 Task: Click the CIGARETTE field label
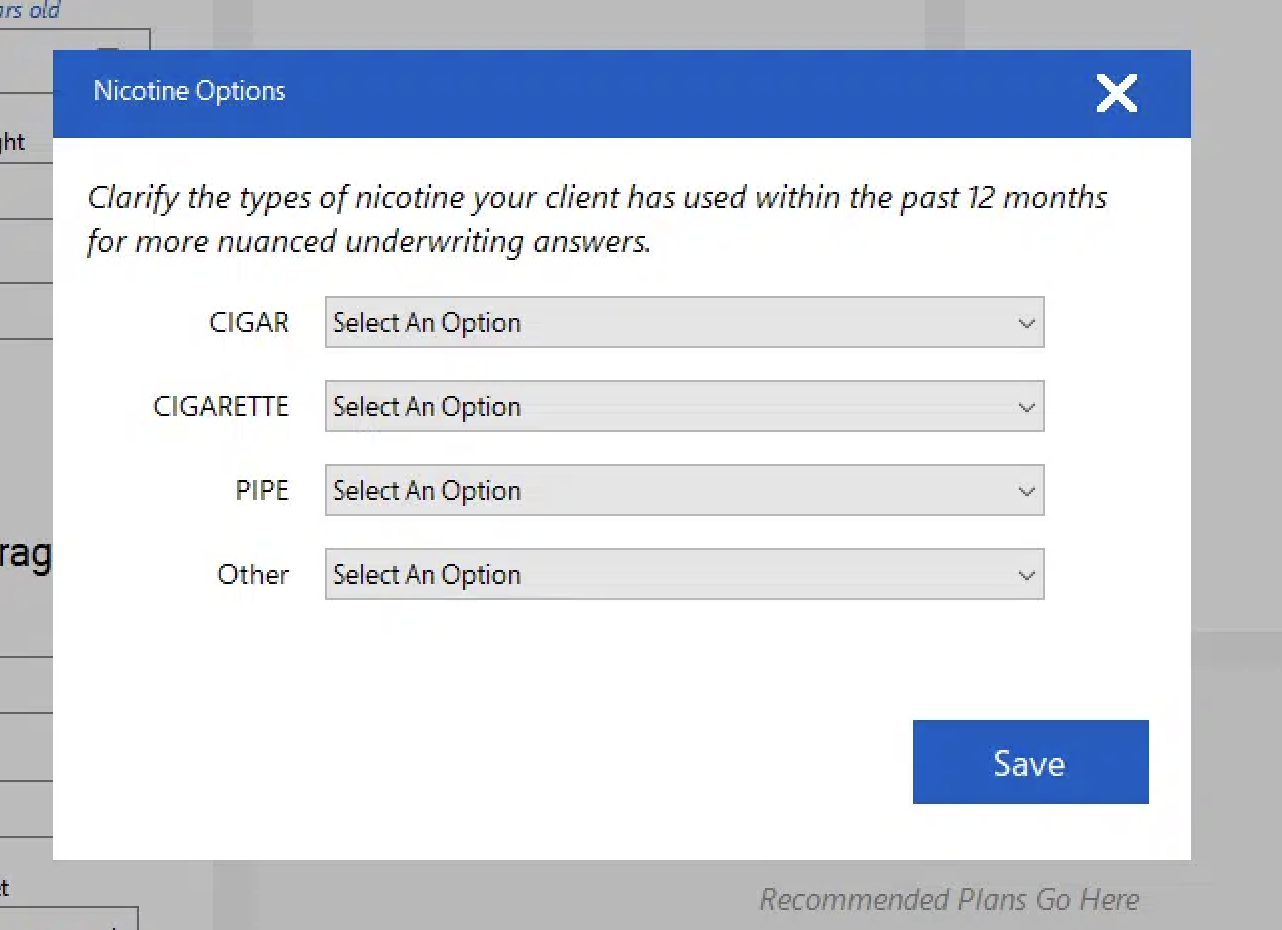pos(221,406)
